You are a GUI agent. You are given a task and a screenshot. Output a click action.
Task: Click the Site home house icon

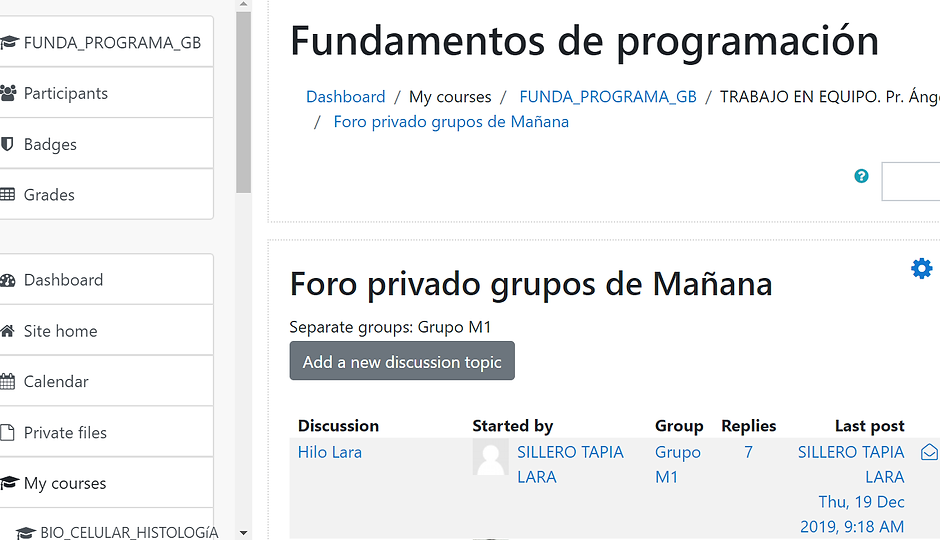[7, 331]
